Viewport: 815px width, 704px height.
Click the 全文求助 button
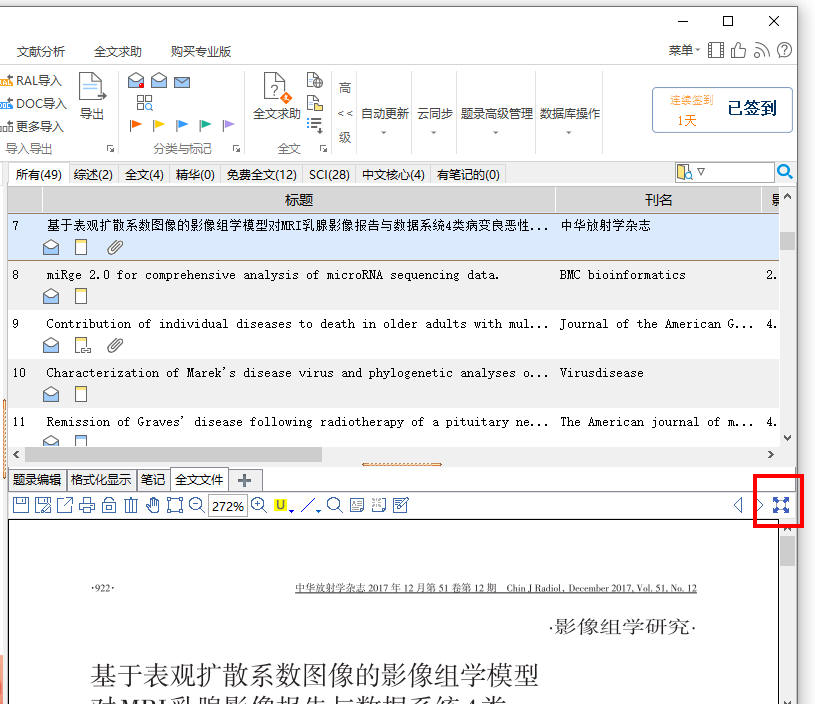pos(276,100)
